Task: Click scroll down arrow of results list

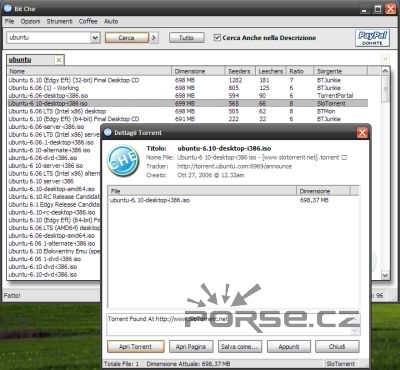Action: coord(385,275)
